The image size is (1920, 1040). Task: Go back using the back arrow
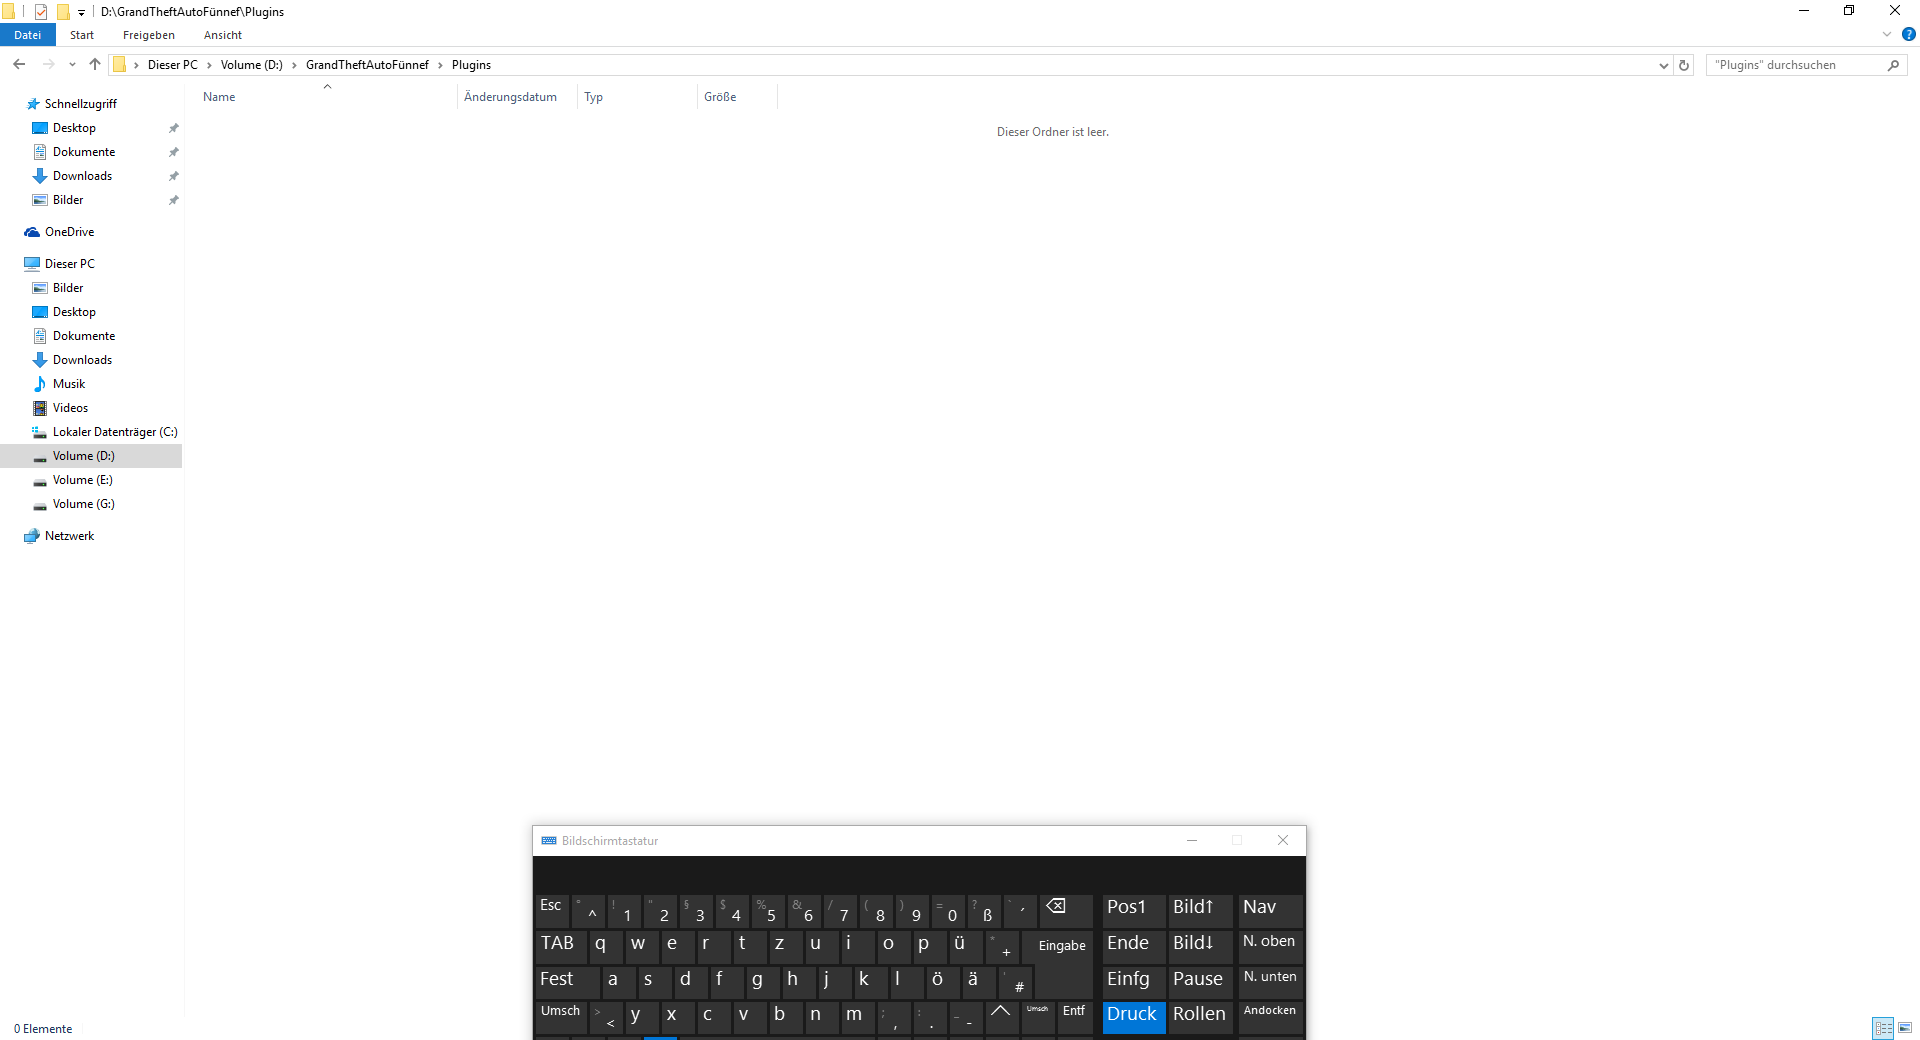pyautogui.click(x=19, y=64)
